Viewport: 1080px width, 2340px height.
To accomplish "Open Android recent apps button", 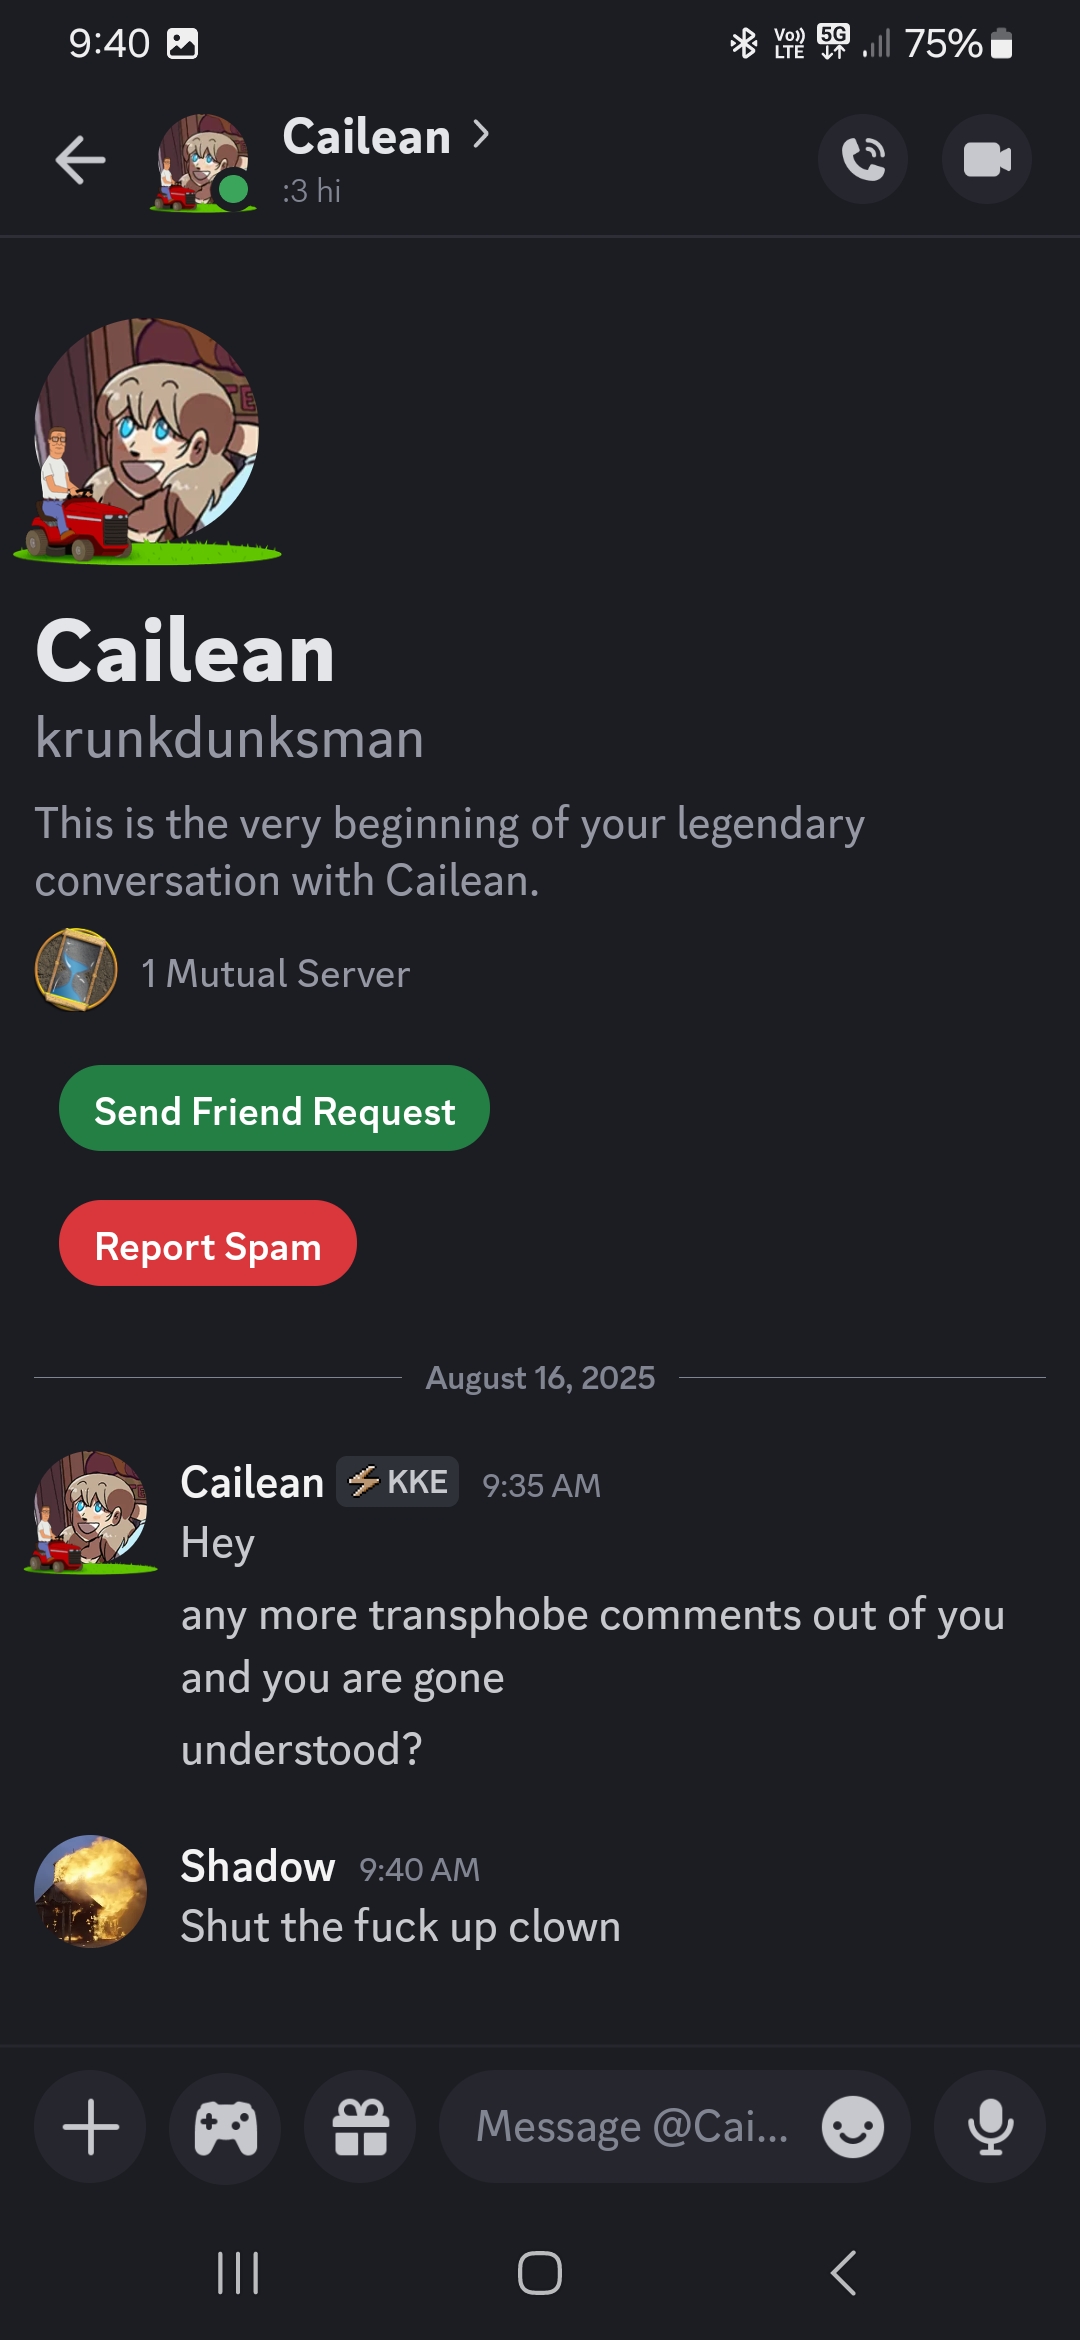I will [238, 2273].
